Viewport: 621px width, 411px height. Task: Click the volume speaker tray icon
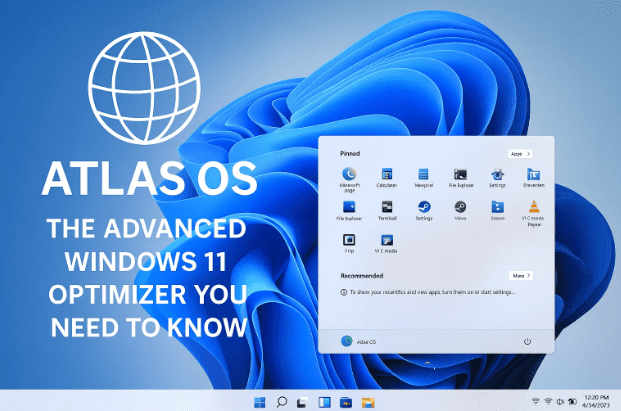560,401
